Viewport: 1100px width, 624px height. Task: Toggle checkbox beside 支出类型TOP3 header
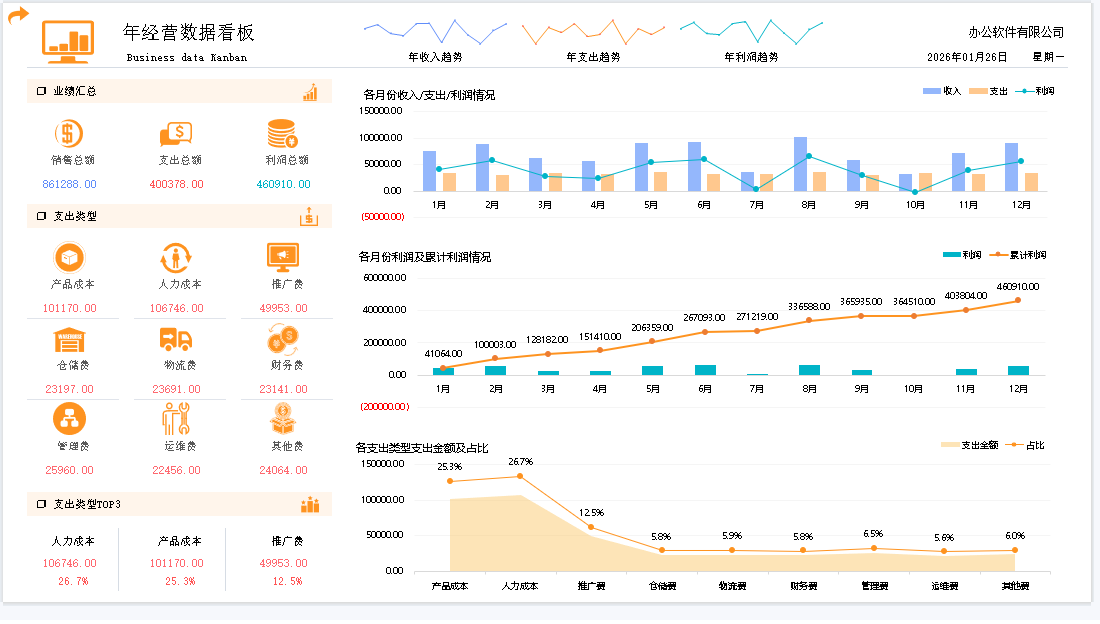point(42,504)
